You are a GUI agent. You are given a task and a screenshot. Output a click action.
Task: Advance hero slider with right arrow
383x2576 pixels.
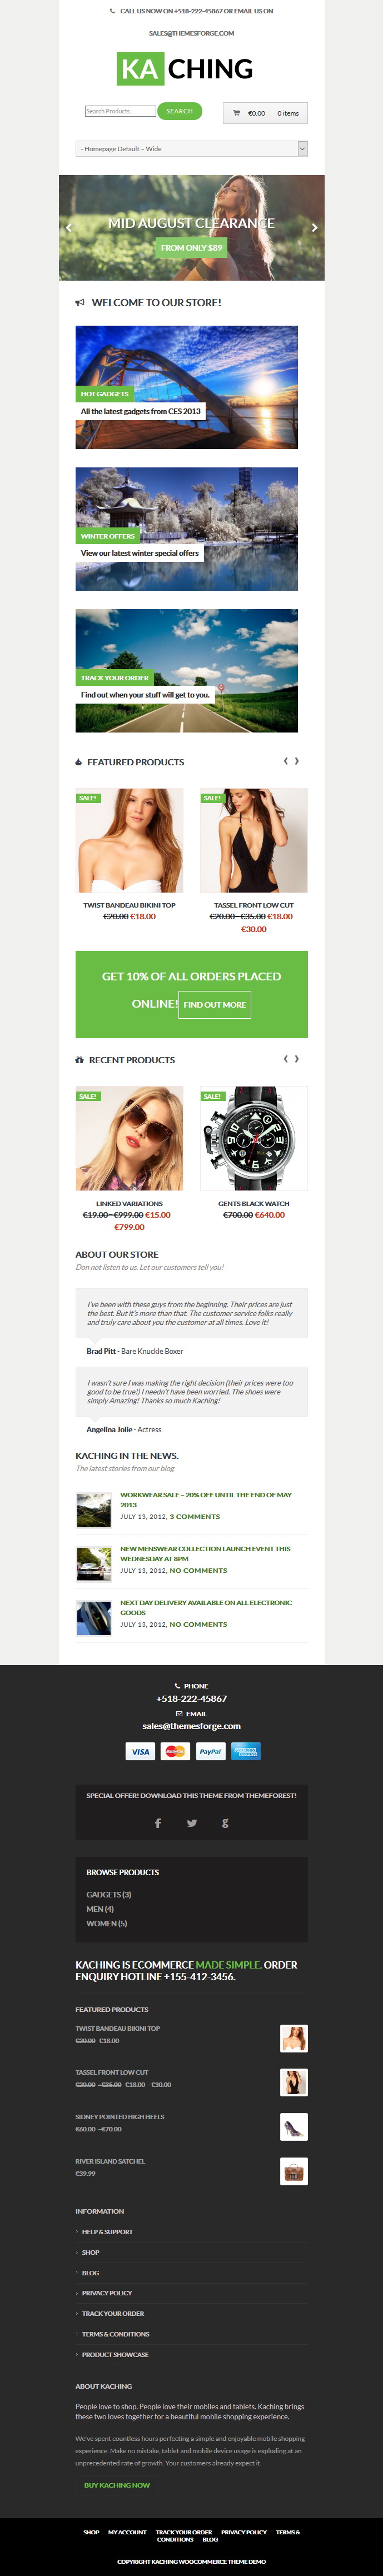tap(315, 228)
